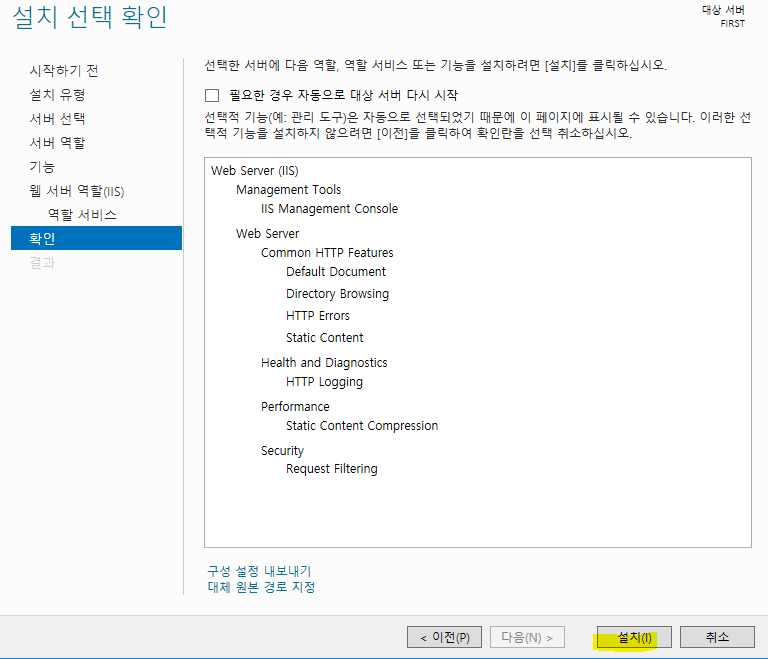This screenshot has height=659, width=768.
Task: Click the 설치 선택 확인 page title
Action: [90, 17]
